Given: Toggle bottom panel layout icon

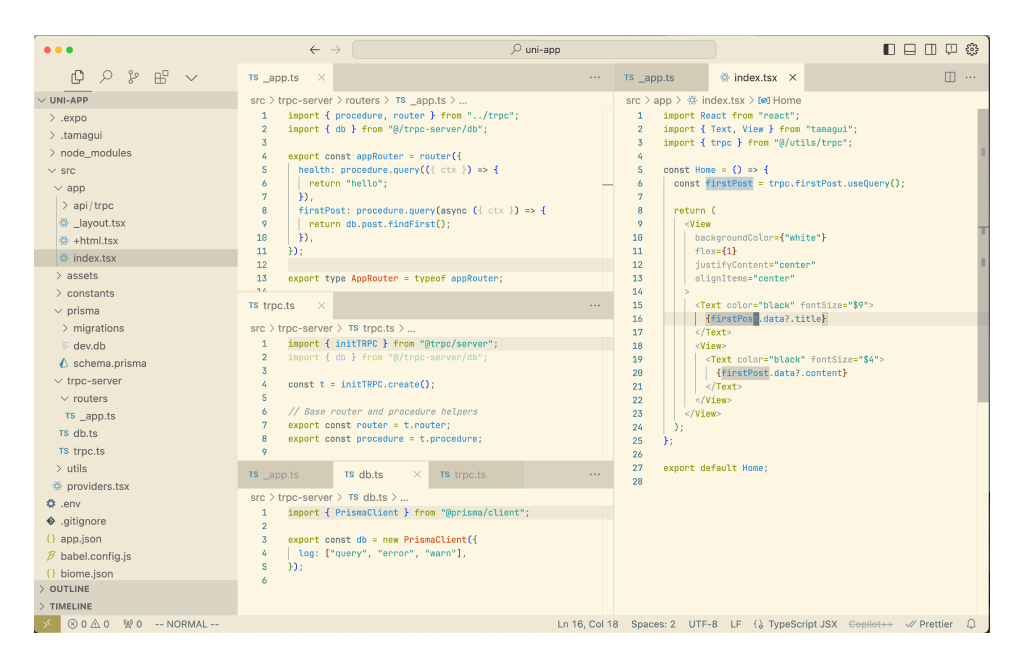Looking at the screenshot, I should coord(910,50).
